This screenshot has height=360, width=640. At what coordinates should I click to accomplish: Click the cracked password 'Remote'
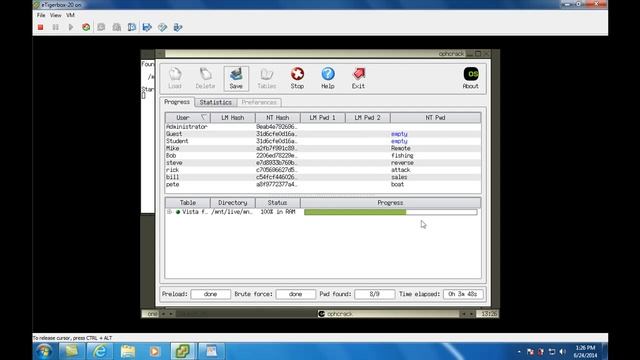click(x=400, y=149)
